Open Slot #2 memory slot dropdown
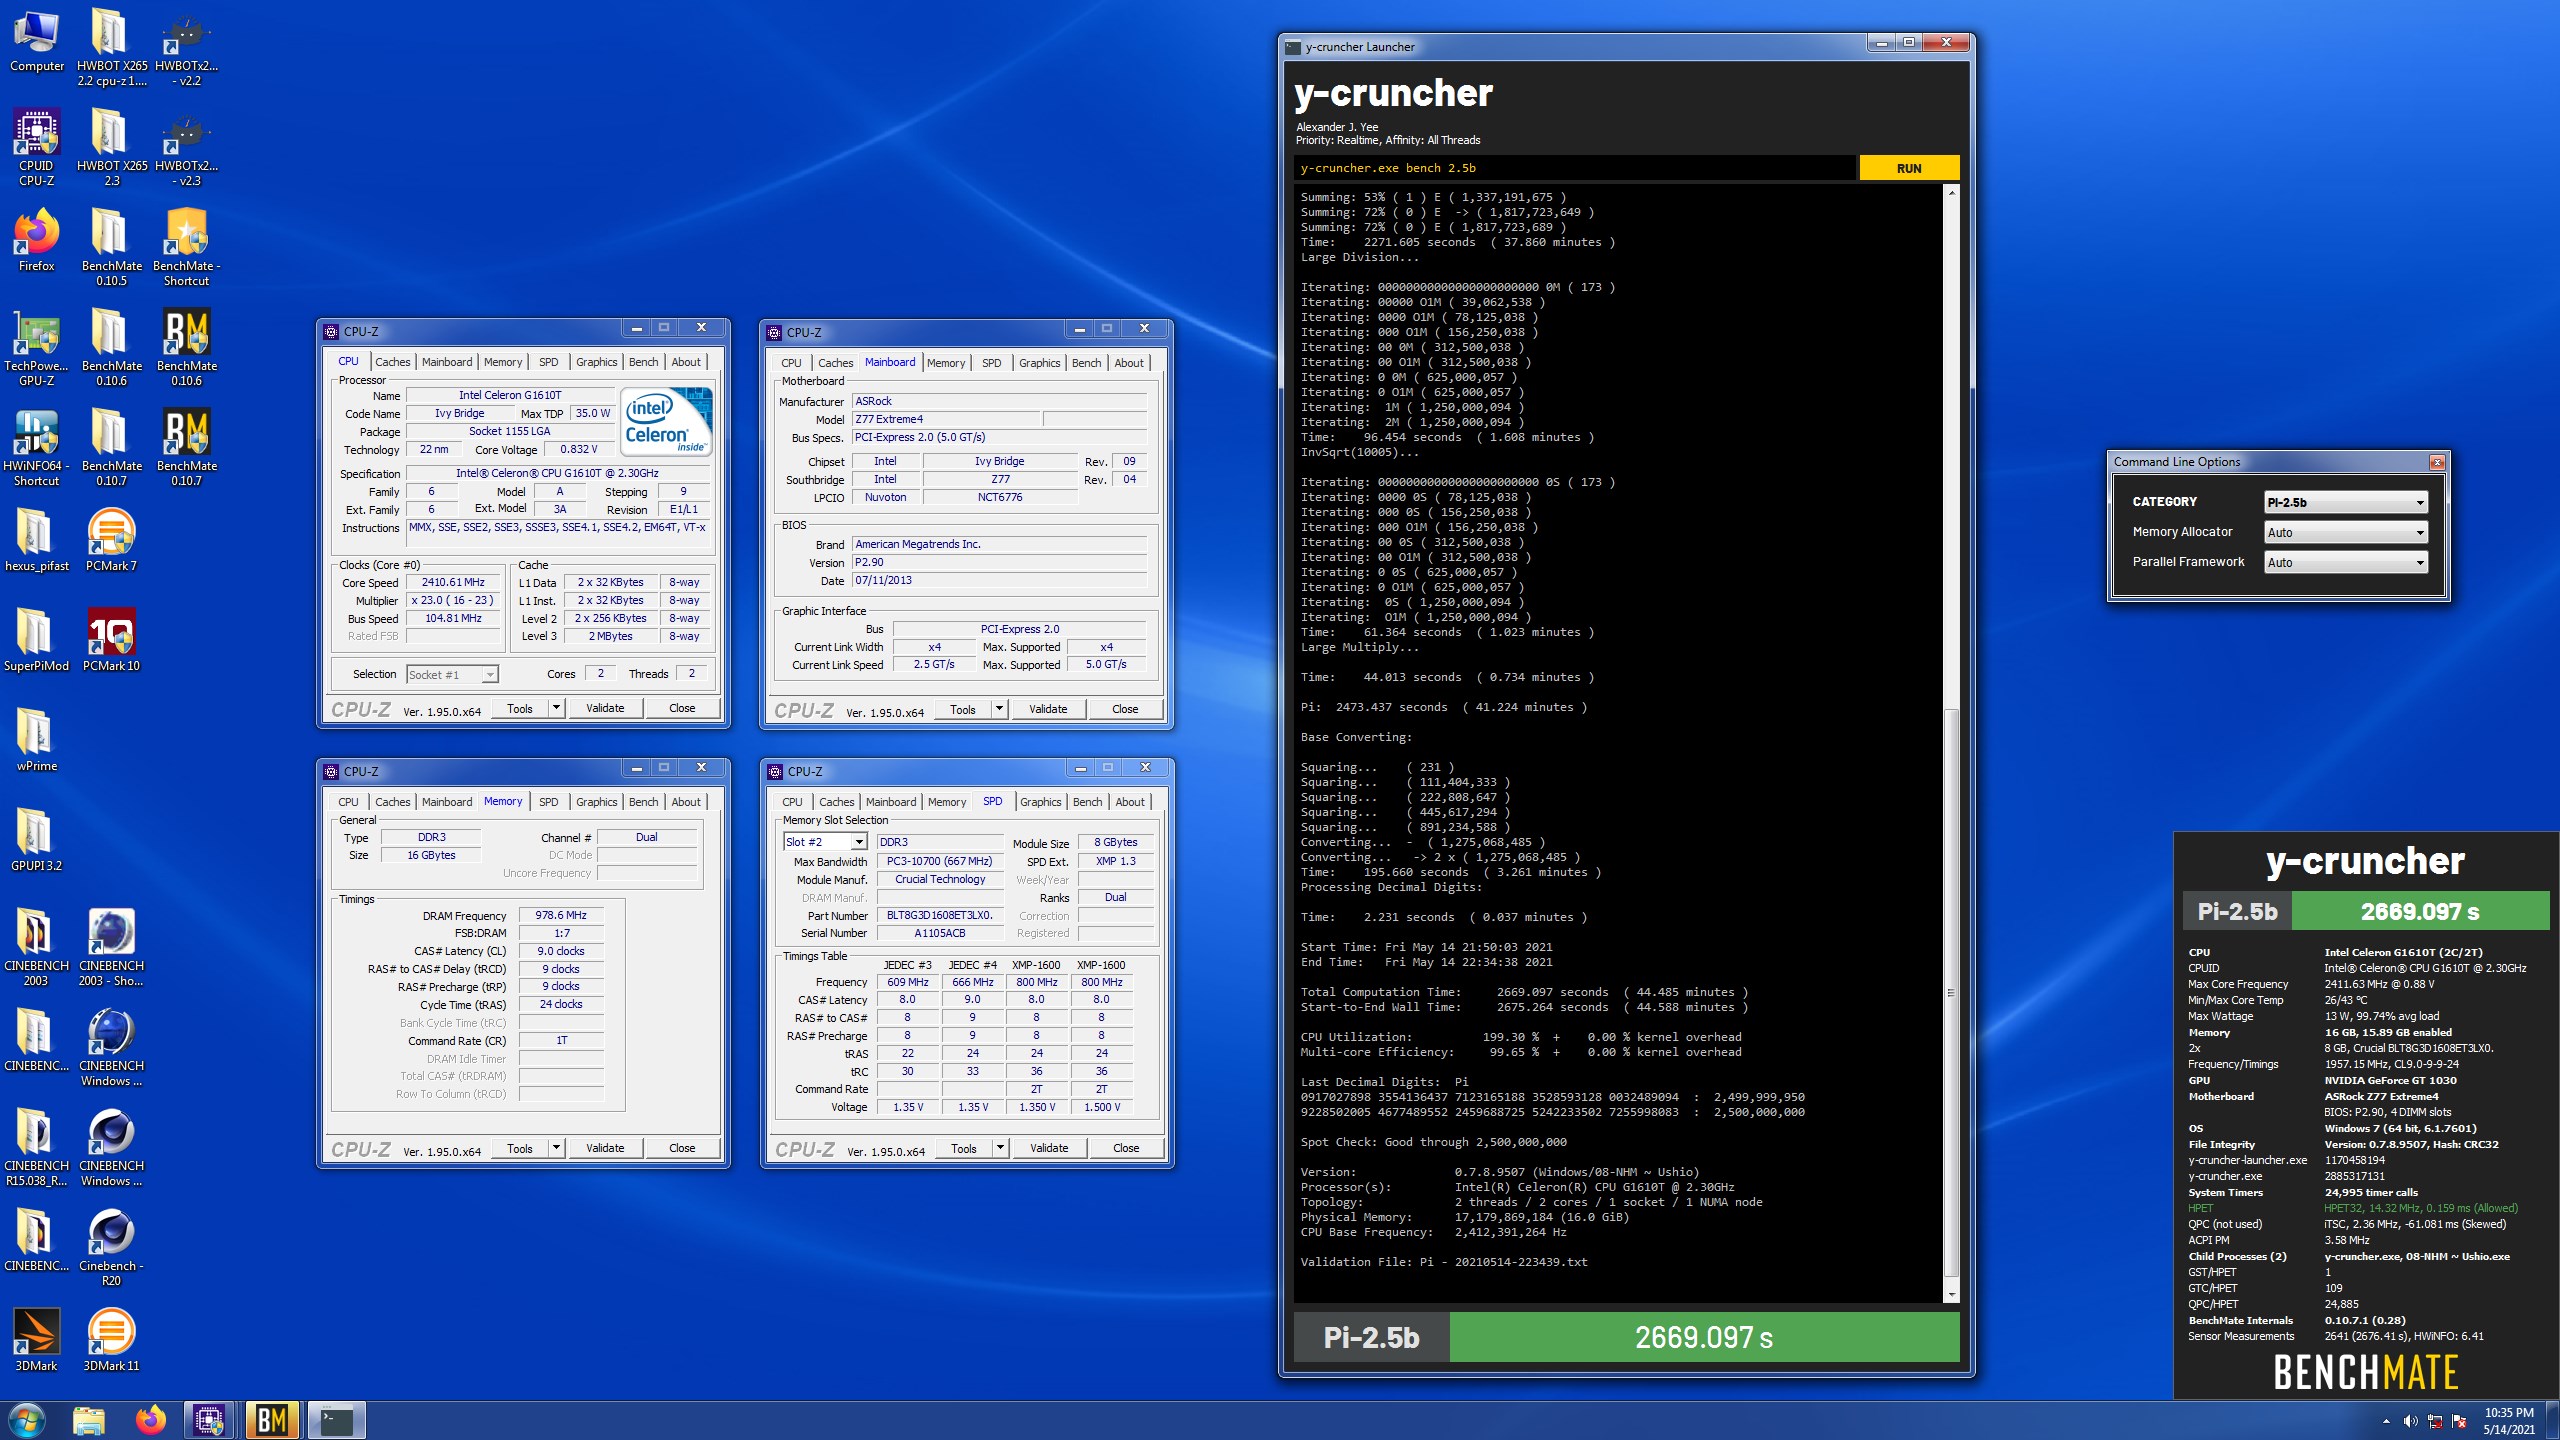The width and height of the screenshot is (2560, 1440). (825, 842)
